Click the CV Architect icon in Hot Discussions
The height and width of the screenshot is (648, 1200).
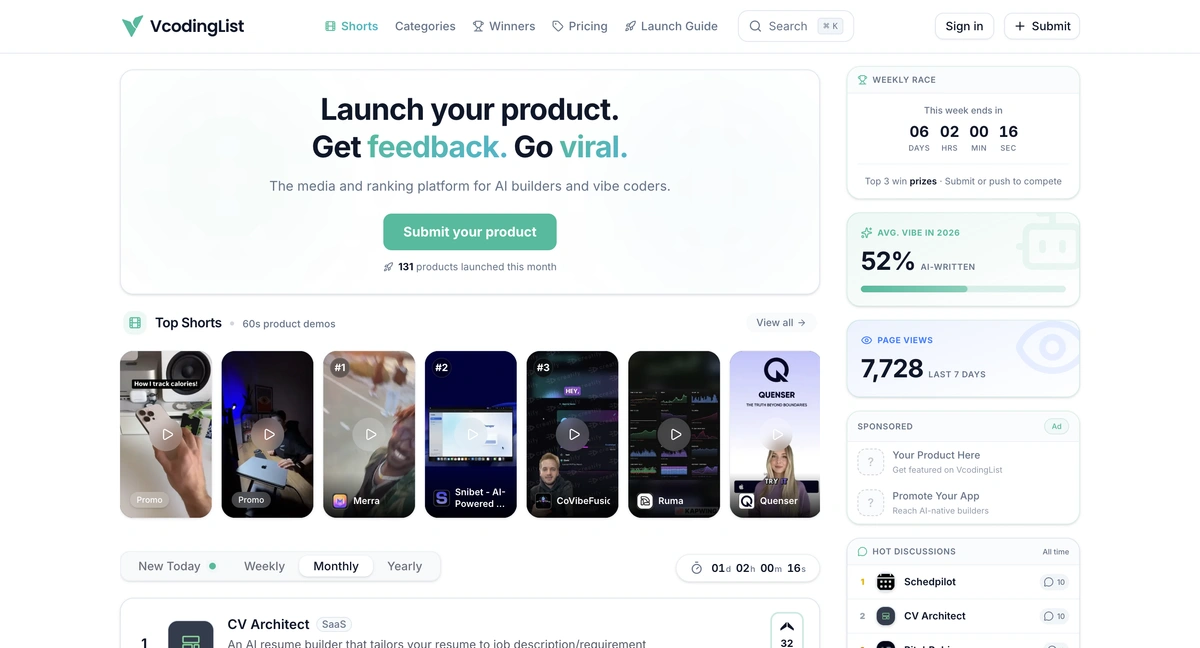[x=886, y=616]
